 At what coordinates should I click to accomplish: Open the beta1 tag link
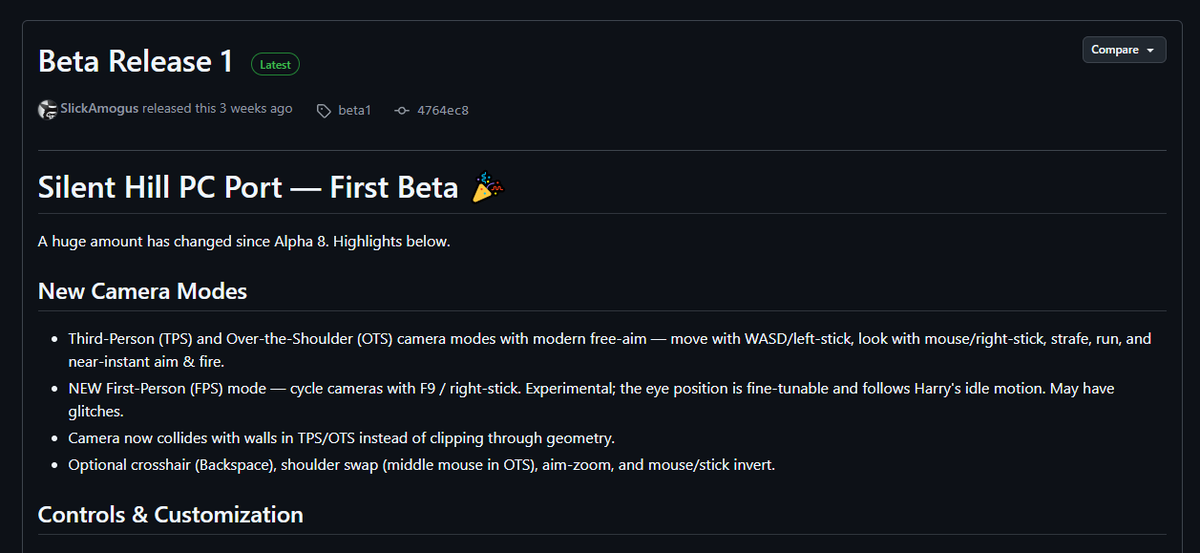pyautogui.click(x=354, y=110)
